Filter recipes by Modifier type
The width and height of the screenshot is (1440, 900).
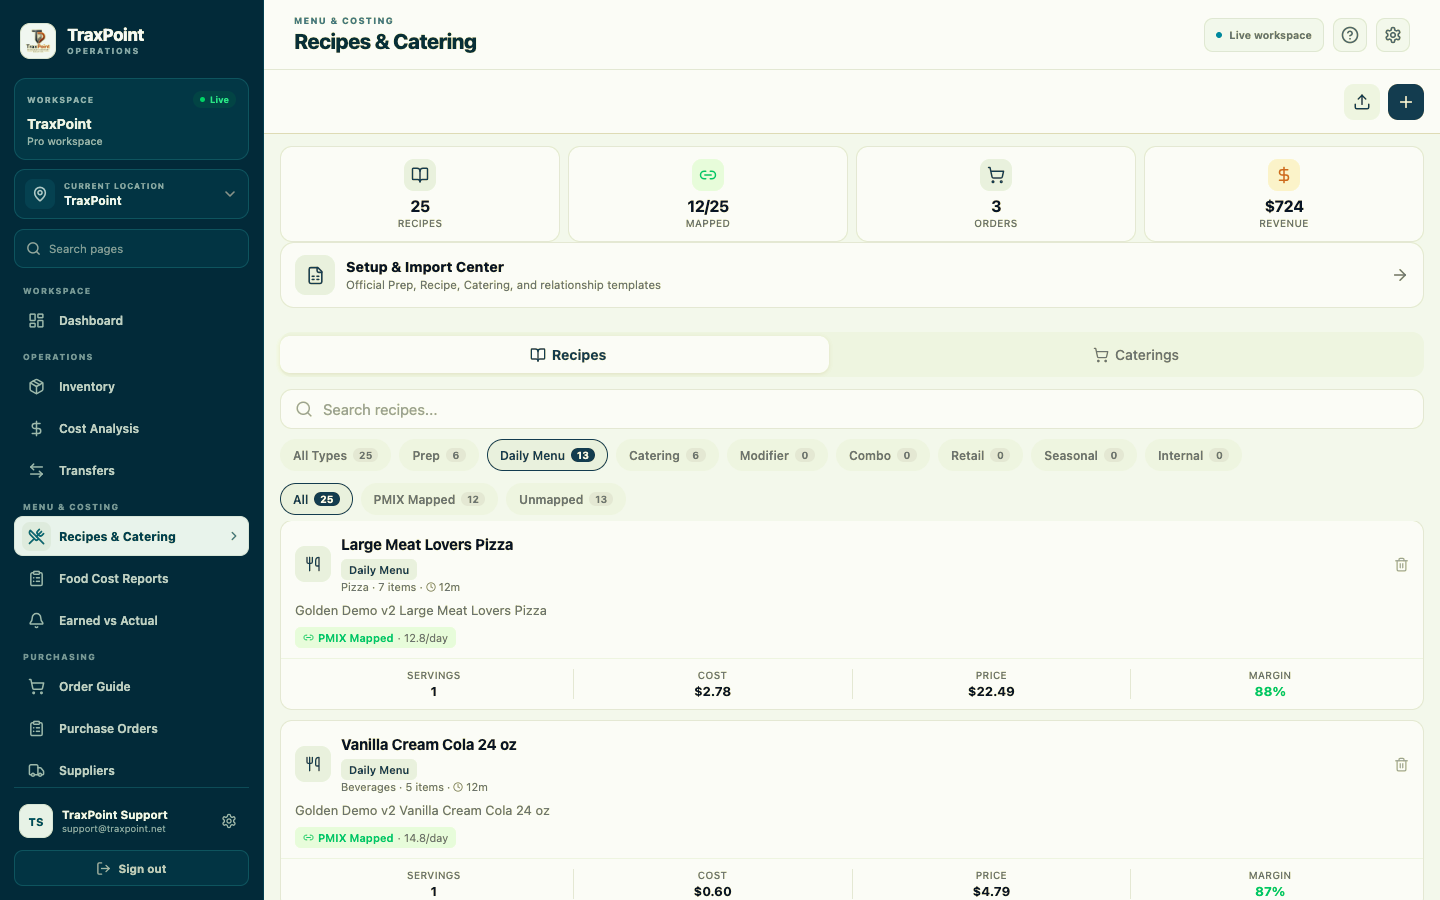[777, 455]
